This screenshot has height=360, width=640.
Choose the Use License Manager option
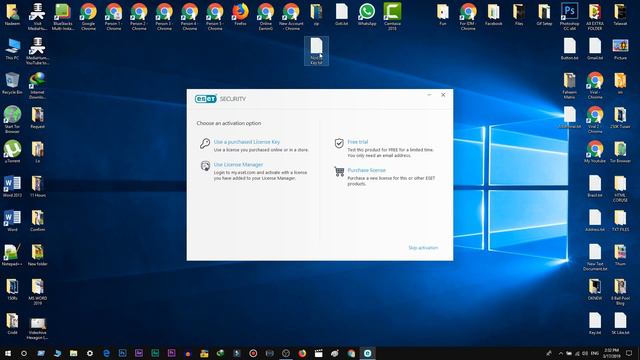238,164
